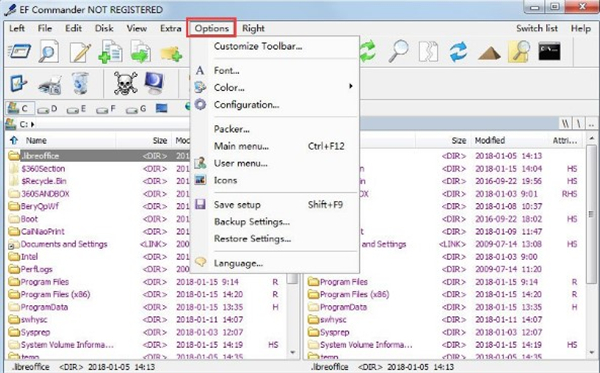Sort by the Modified column header
The image size is (600, 373).
pos(490,140)
